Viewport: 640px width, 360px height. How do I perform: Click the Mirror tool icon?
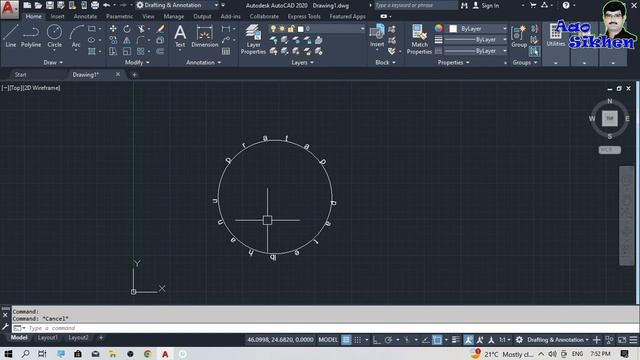127,40
